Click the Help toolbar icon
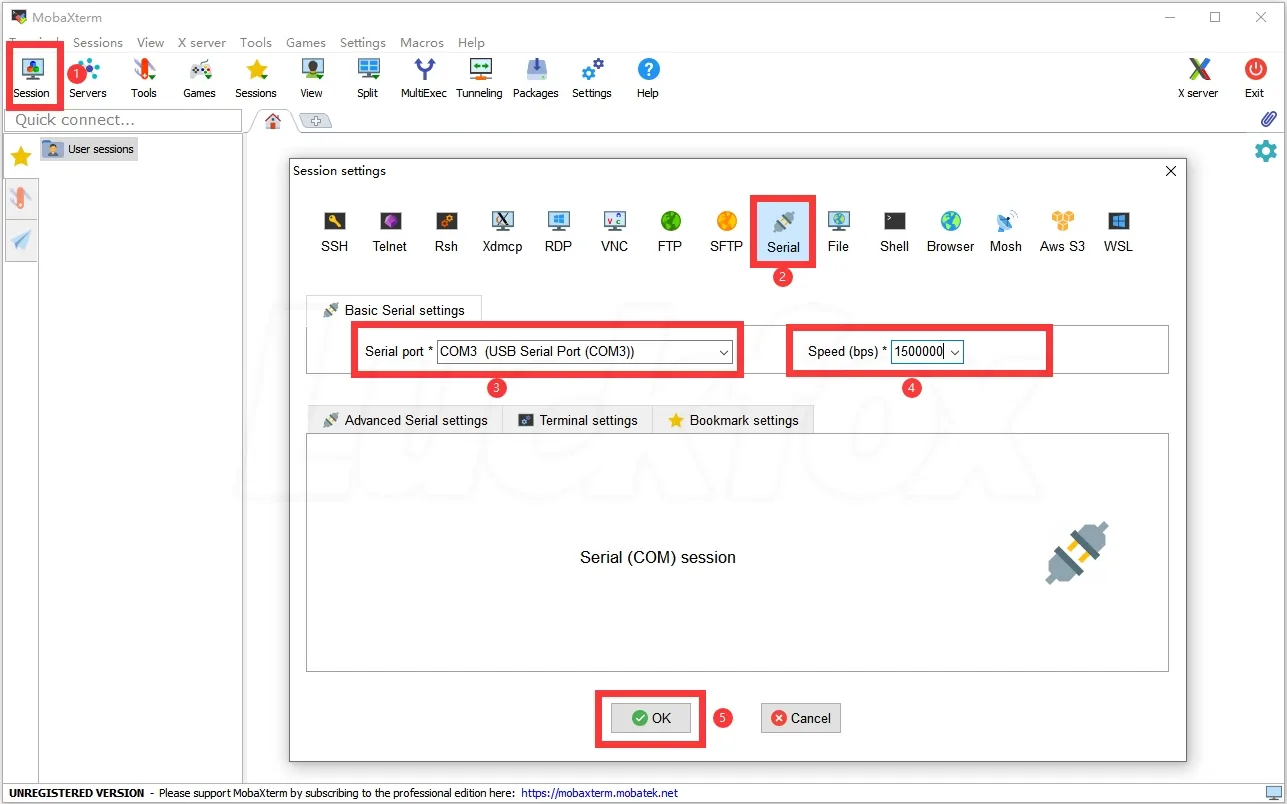The width and height of the screenshot is (1287, 804). (x=648, y=78)
